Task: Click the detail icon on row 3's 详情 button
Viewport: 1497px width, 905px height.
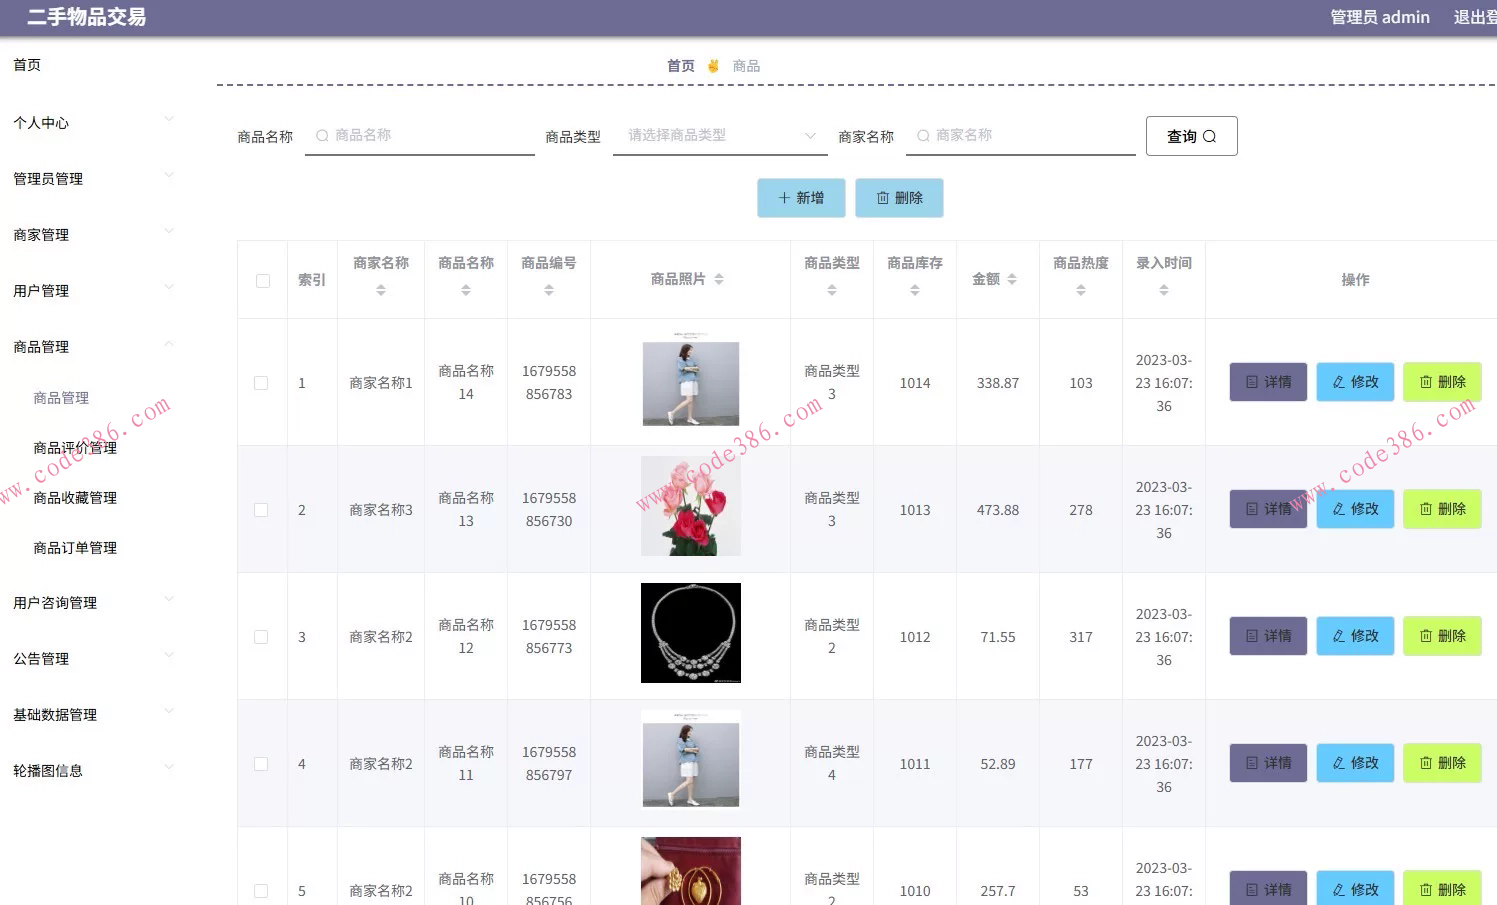Action: [x=1253, y=635]
